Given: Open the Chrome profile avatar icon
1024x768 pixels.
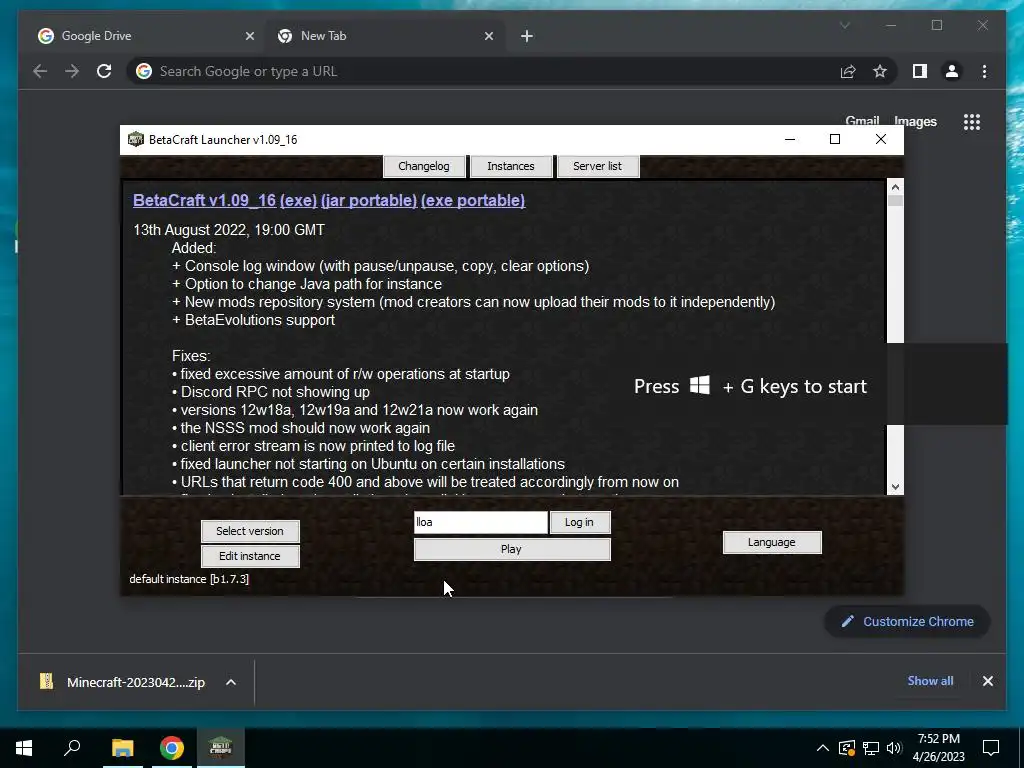Looking at the screenshot, I should pos(952,71).
